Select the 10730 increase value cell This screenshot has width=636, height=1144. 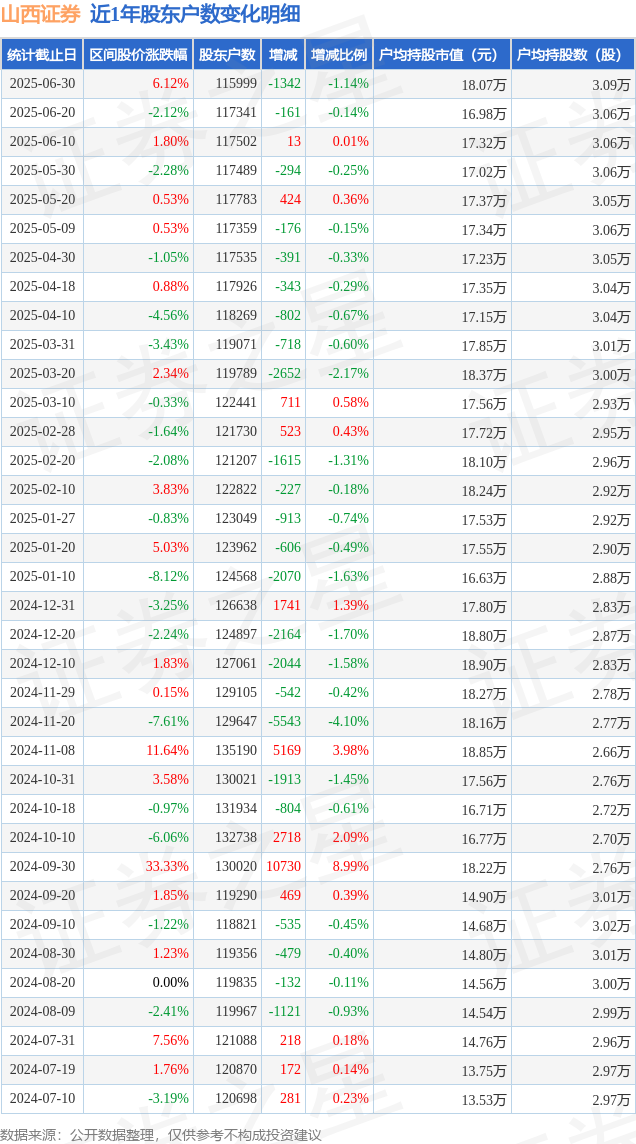(x=283, y=867)
